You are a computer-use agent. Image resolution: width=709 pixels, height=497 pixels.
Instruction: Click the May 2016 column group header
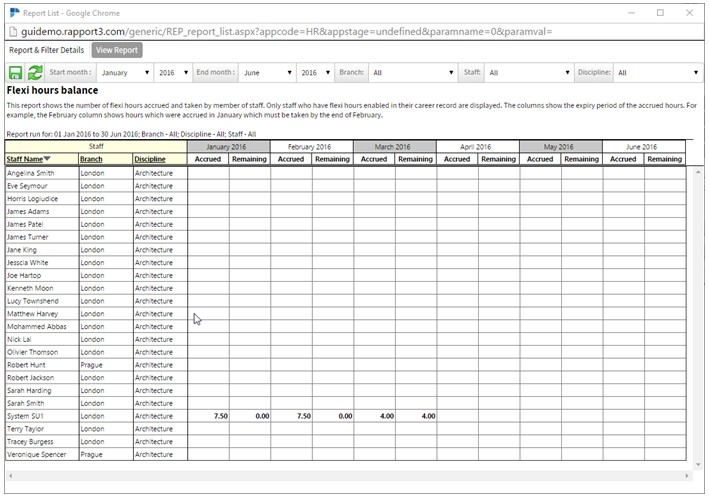(561, 147)
